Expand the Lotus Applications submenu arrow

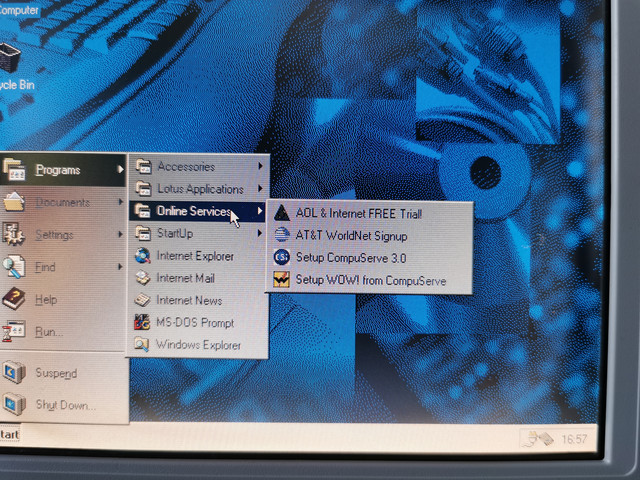tap(260, 189)
